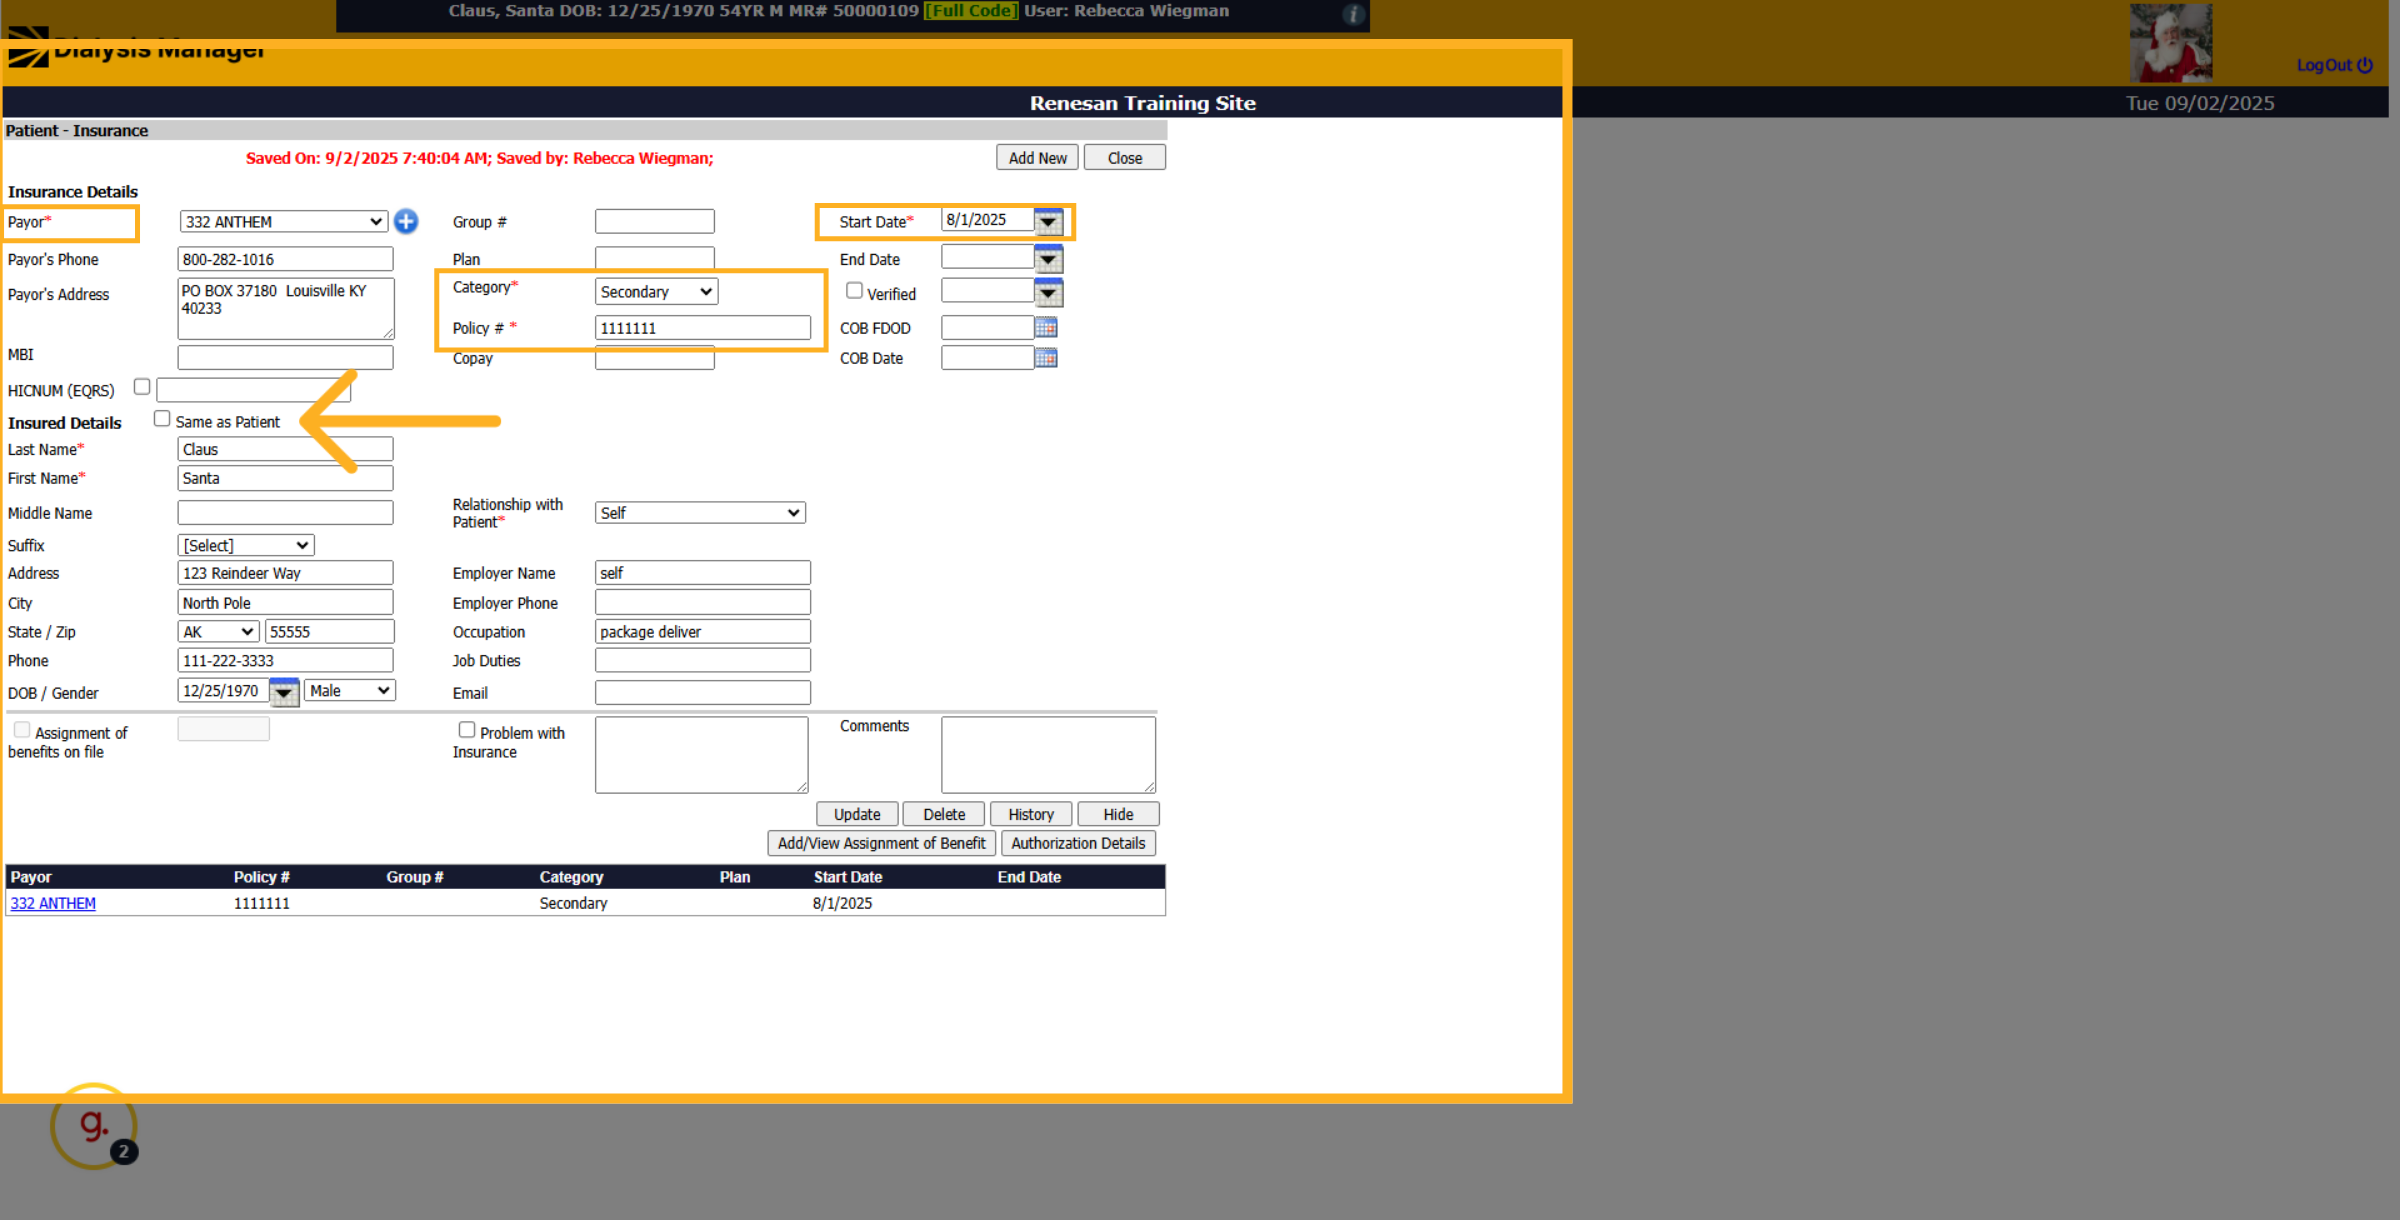Check Assignment of benefits on file
This screenshot has width=2400, height=1220.
click(22, 729)
